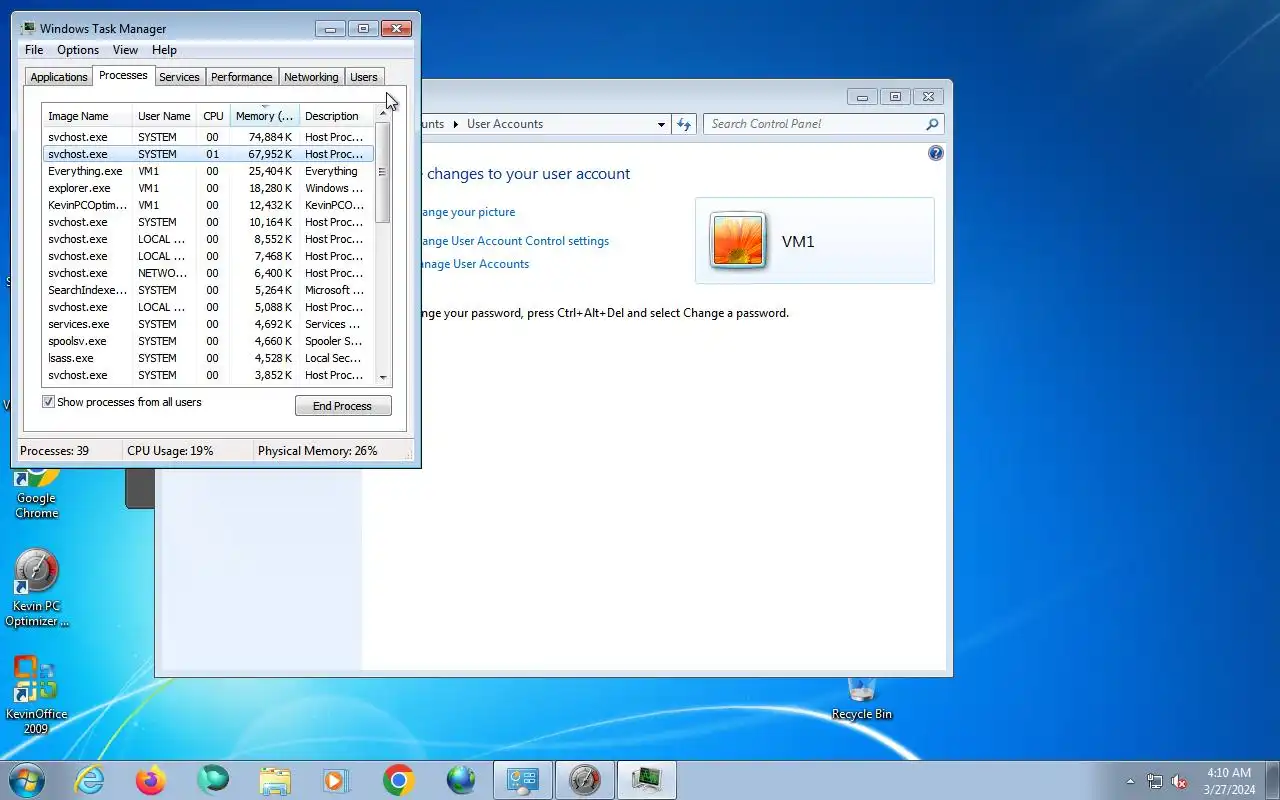This screenshot has width=1280, height=800.
Task: Open the clock and date display
Action: point(1229,781)
